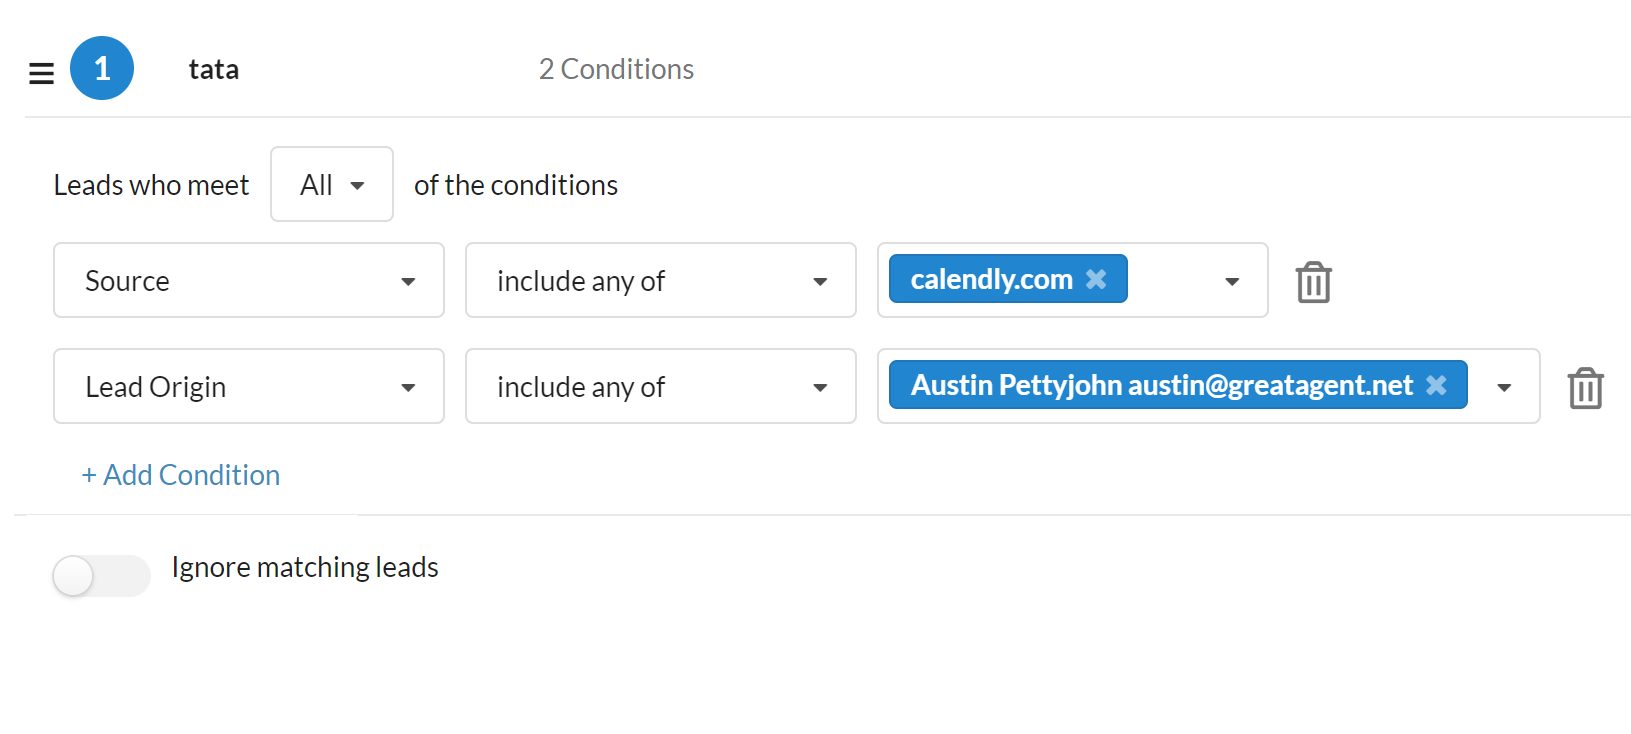Expand the calendly.com values dropdown arrow
The width and height of the screenshot is (1631, 734).
tap(1232, 282)
